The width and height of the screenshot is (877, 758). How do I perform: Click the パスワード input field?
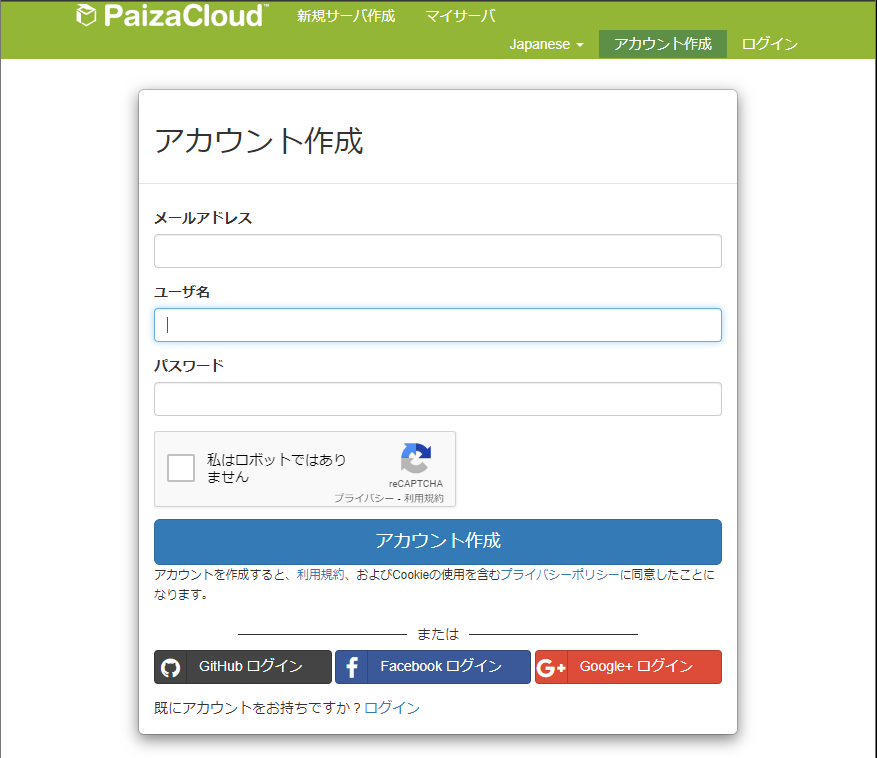[437, 399]
